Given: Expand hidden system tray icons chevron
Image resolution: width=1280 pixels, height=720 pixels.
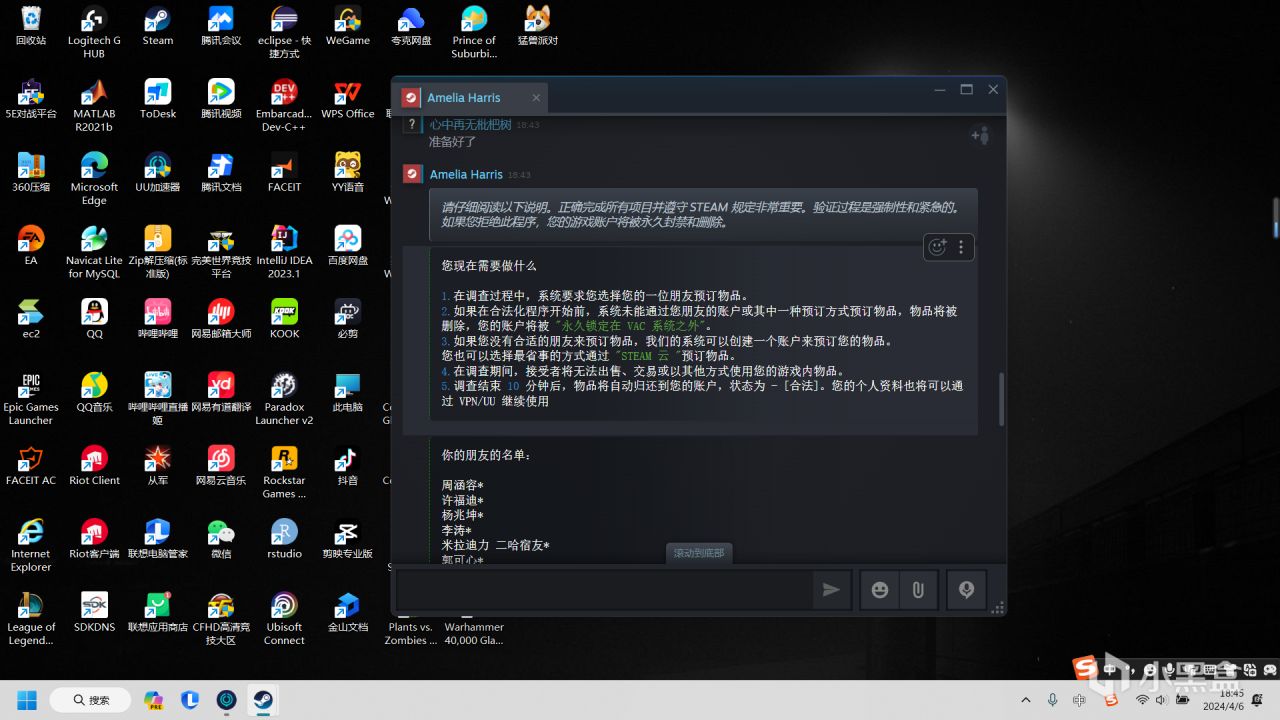Looking at the screenshot, I should click(1025, 700).
